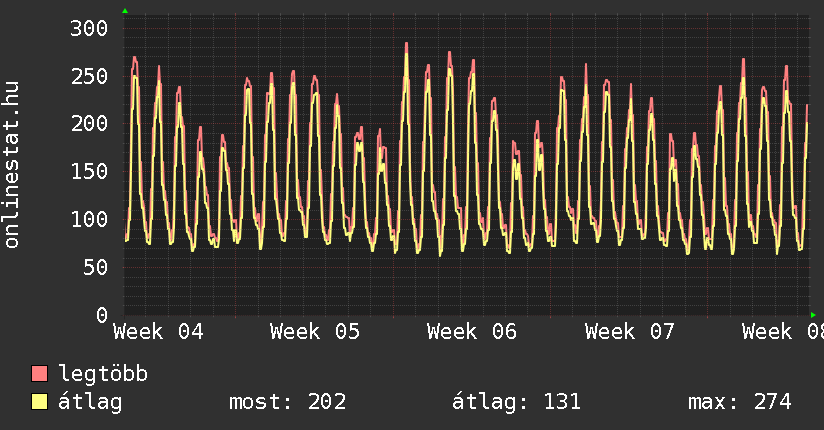Click the 'most: 202' statistic
This screenshot has height=430, width=824.
[288, 402]
